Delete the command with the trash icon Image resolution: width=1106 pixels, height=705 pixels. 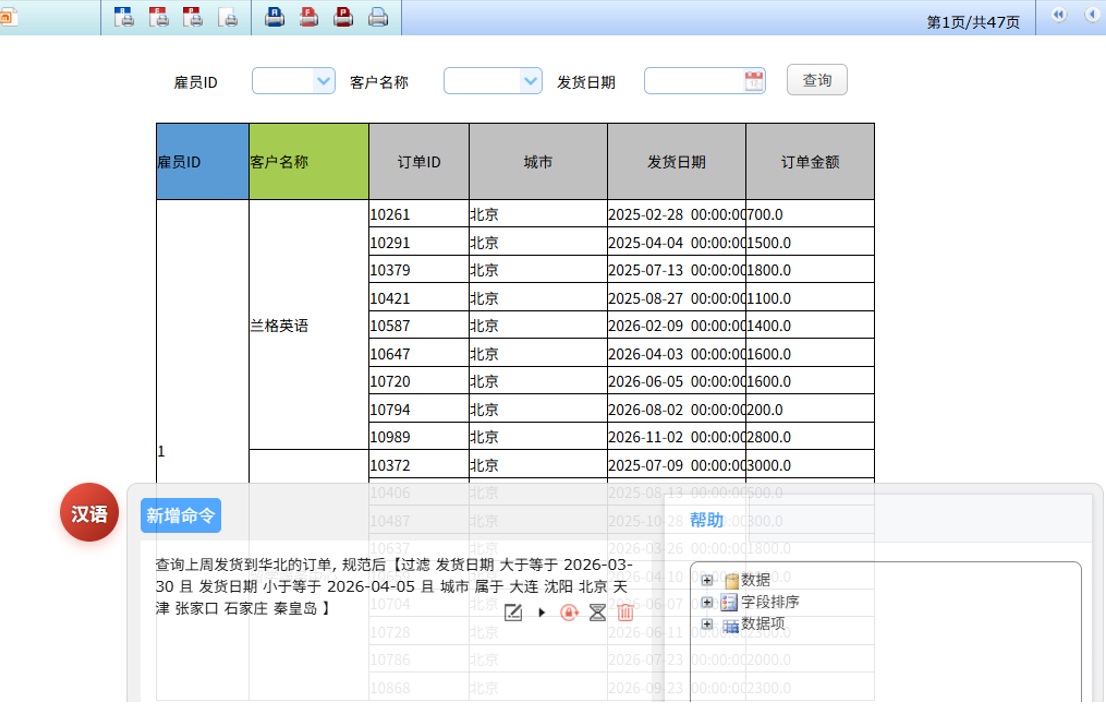[x=626, y=612]
